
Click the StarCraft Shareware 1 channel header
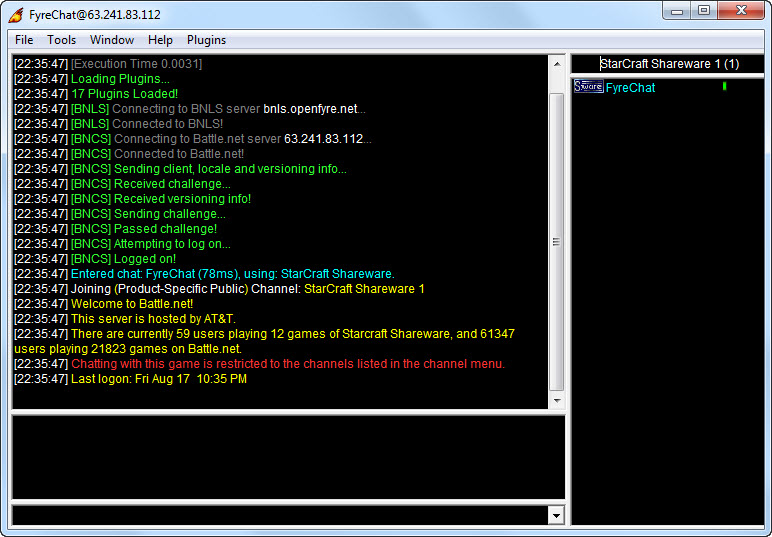coord(668,63)
